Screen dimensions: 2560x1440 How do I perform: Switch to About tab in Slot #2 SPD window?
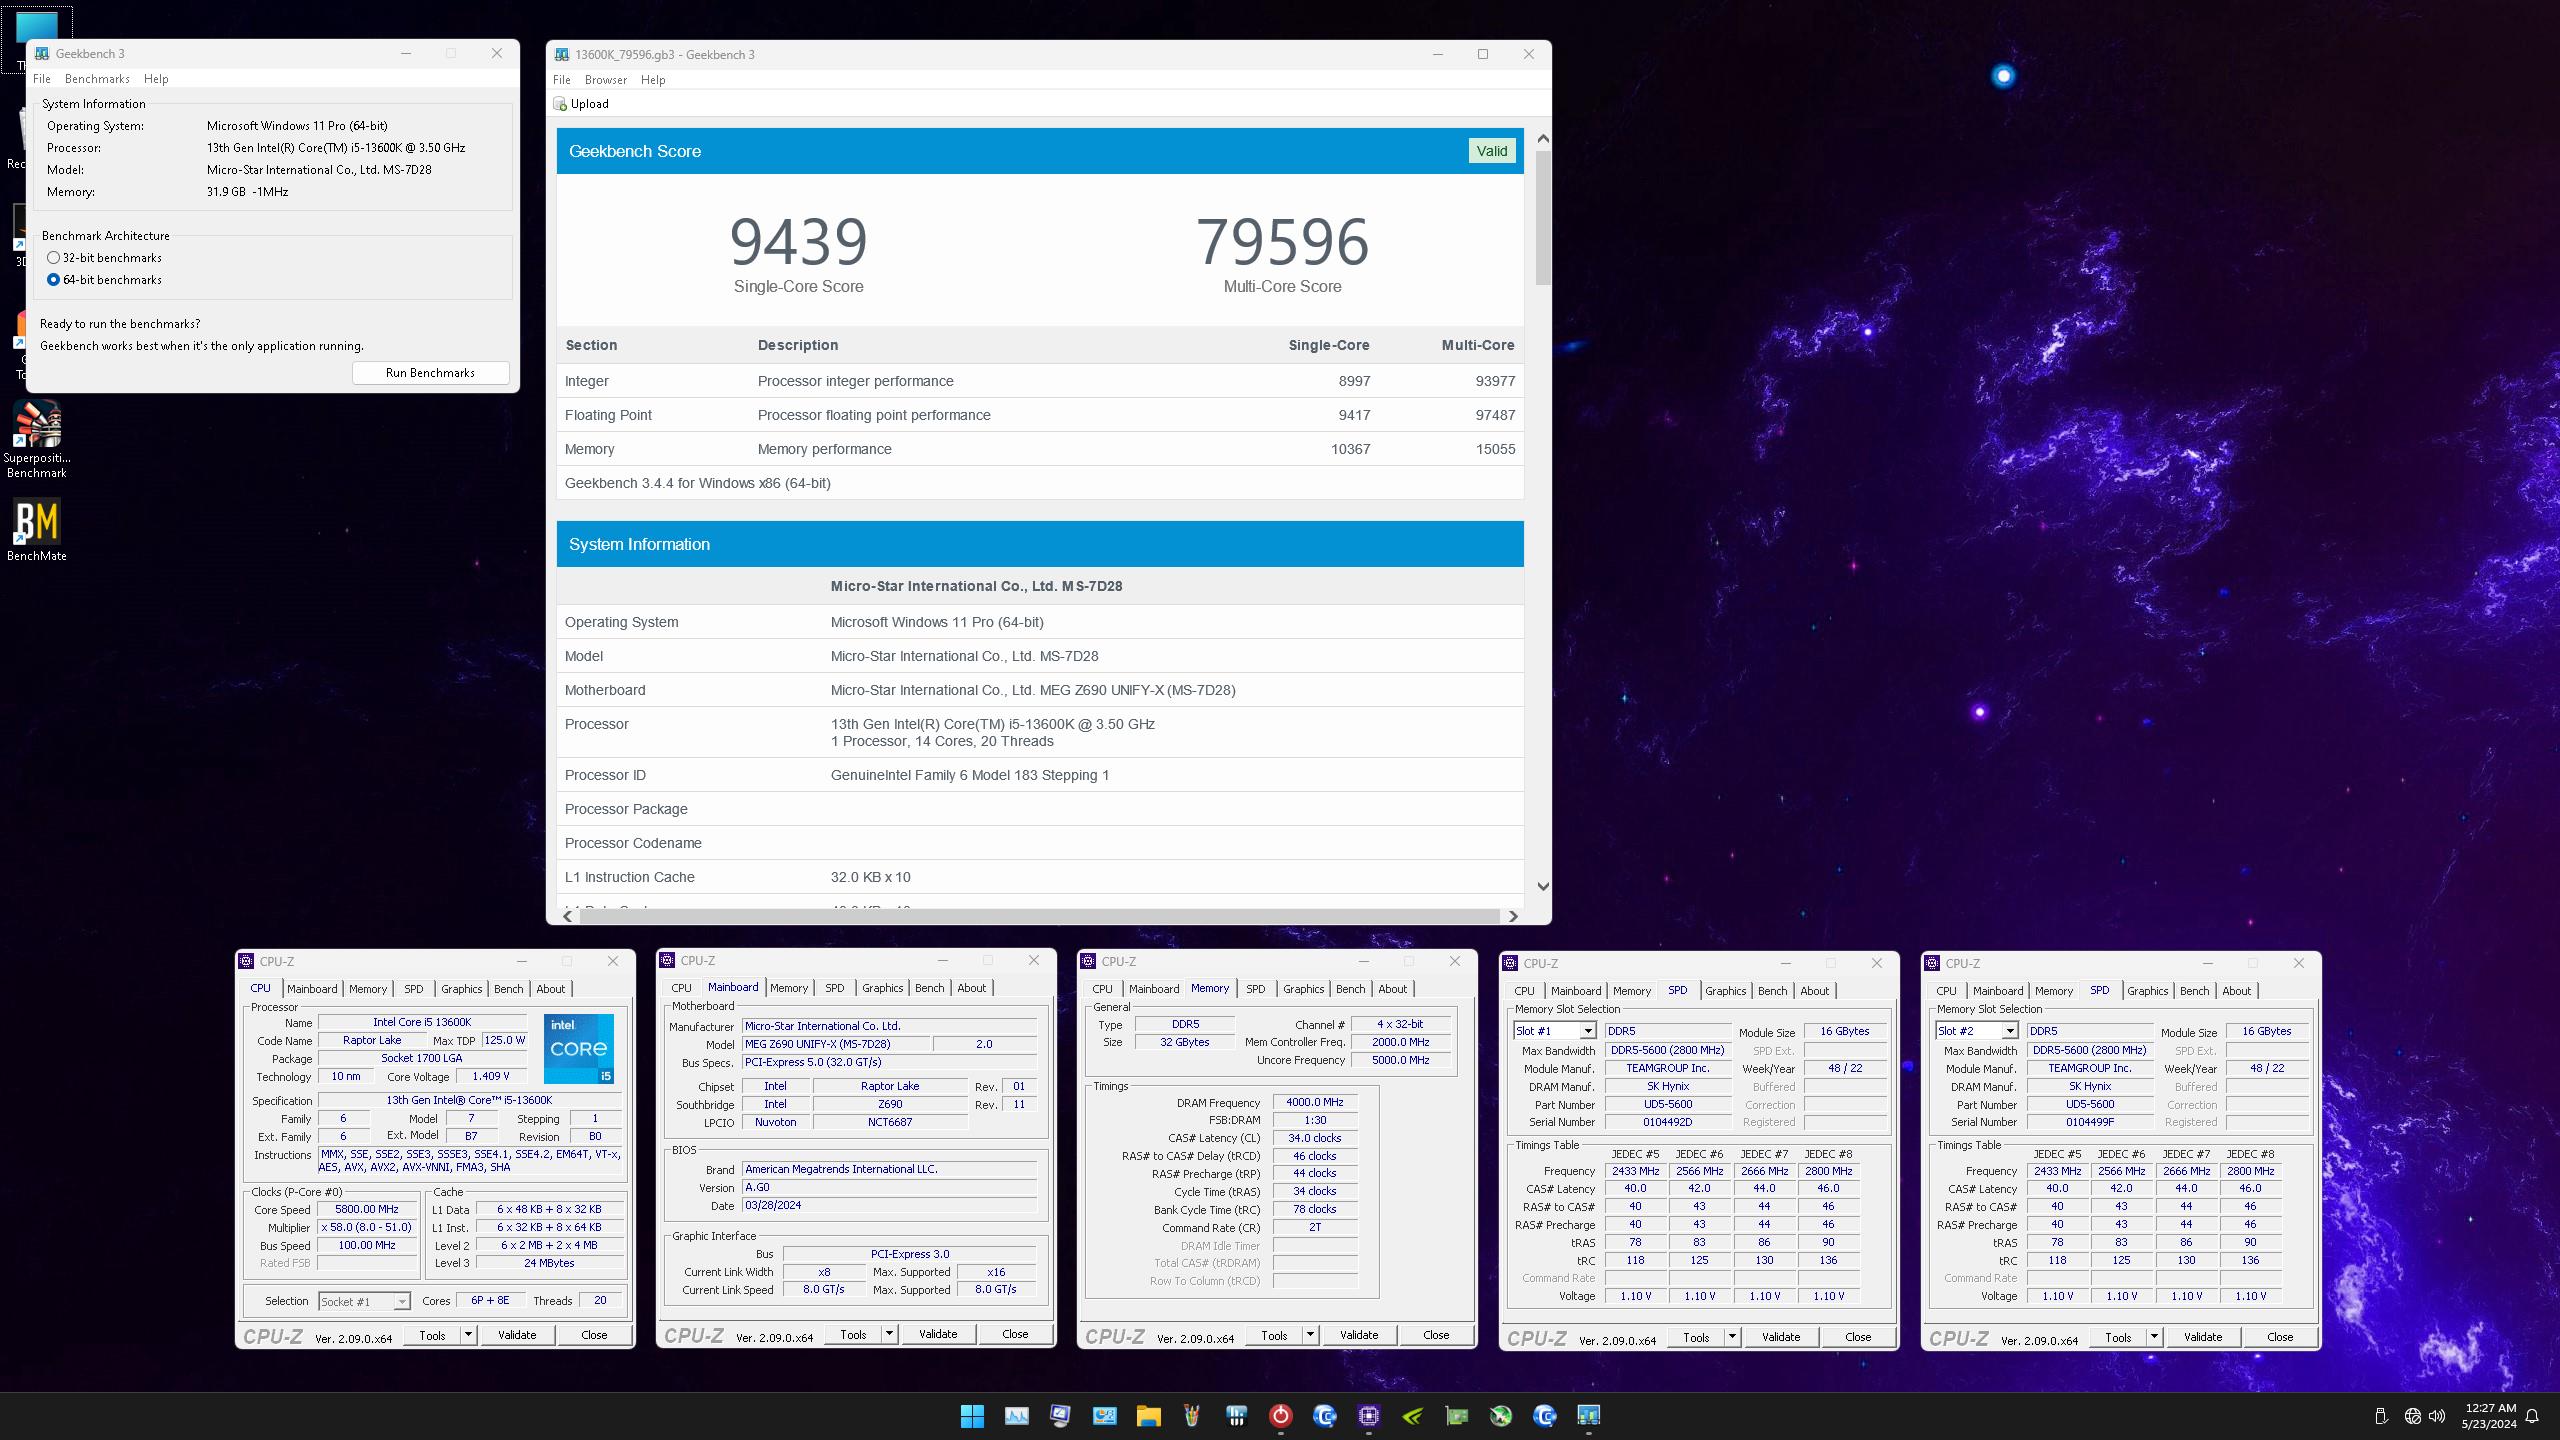pos(2236,991)
